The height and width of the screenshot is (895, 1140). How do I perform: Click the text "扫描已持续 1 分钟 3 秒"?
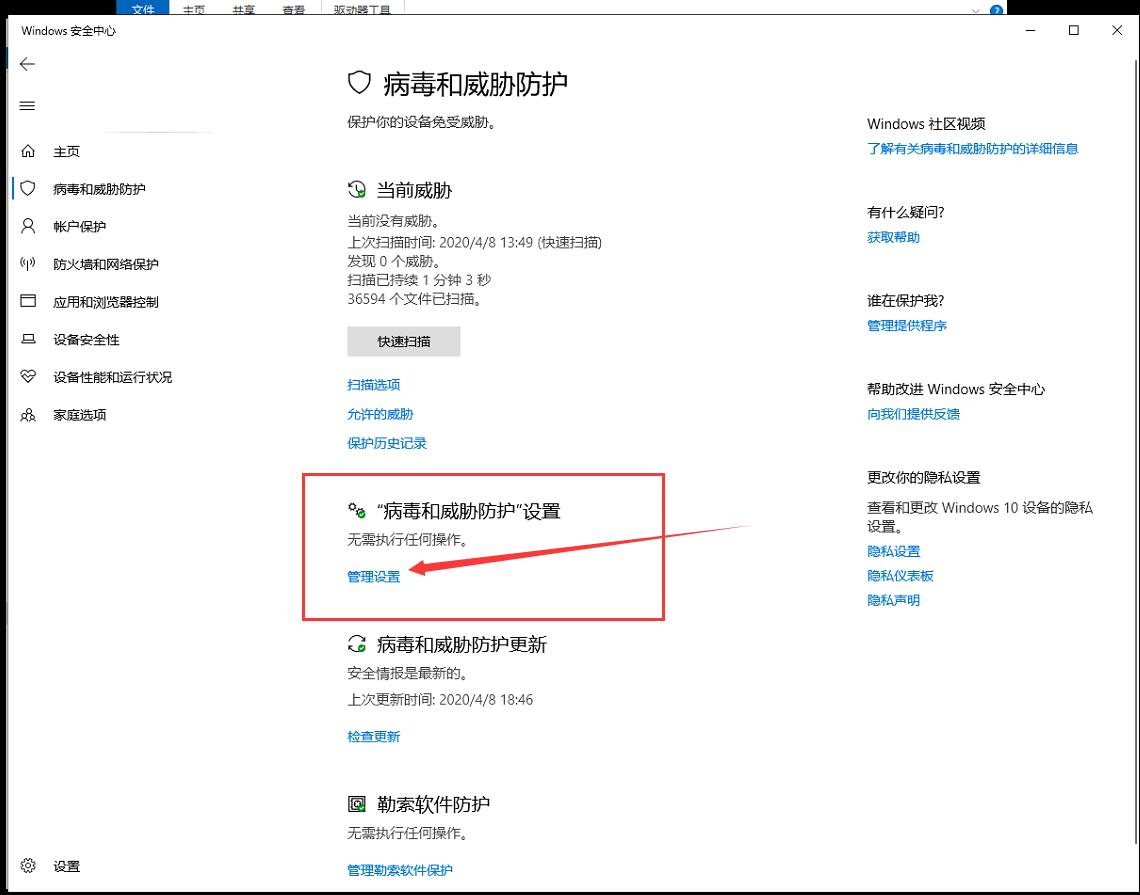pos(420,280)
